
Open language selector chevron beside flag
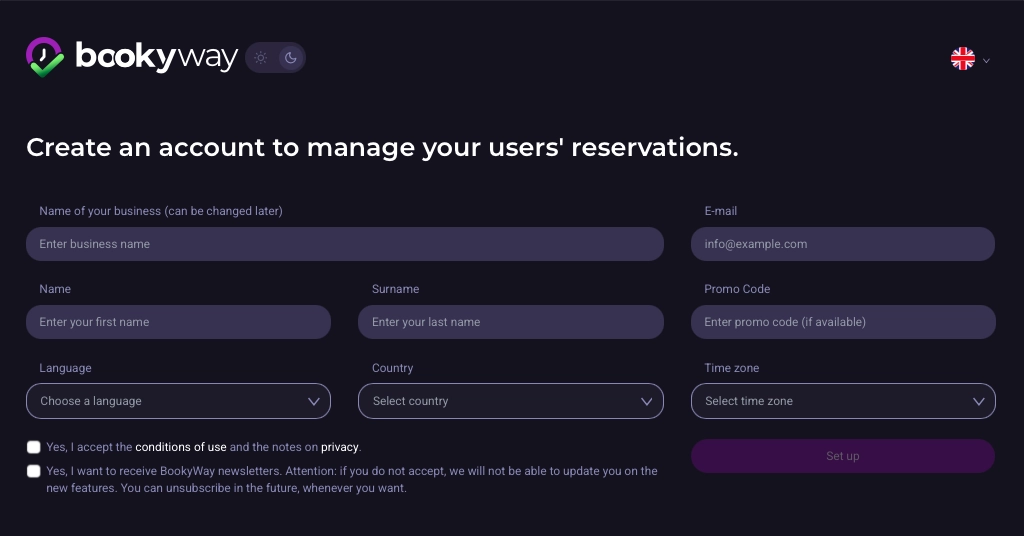tap(986, 60)
